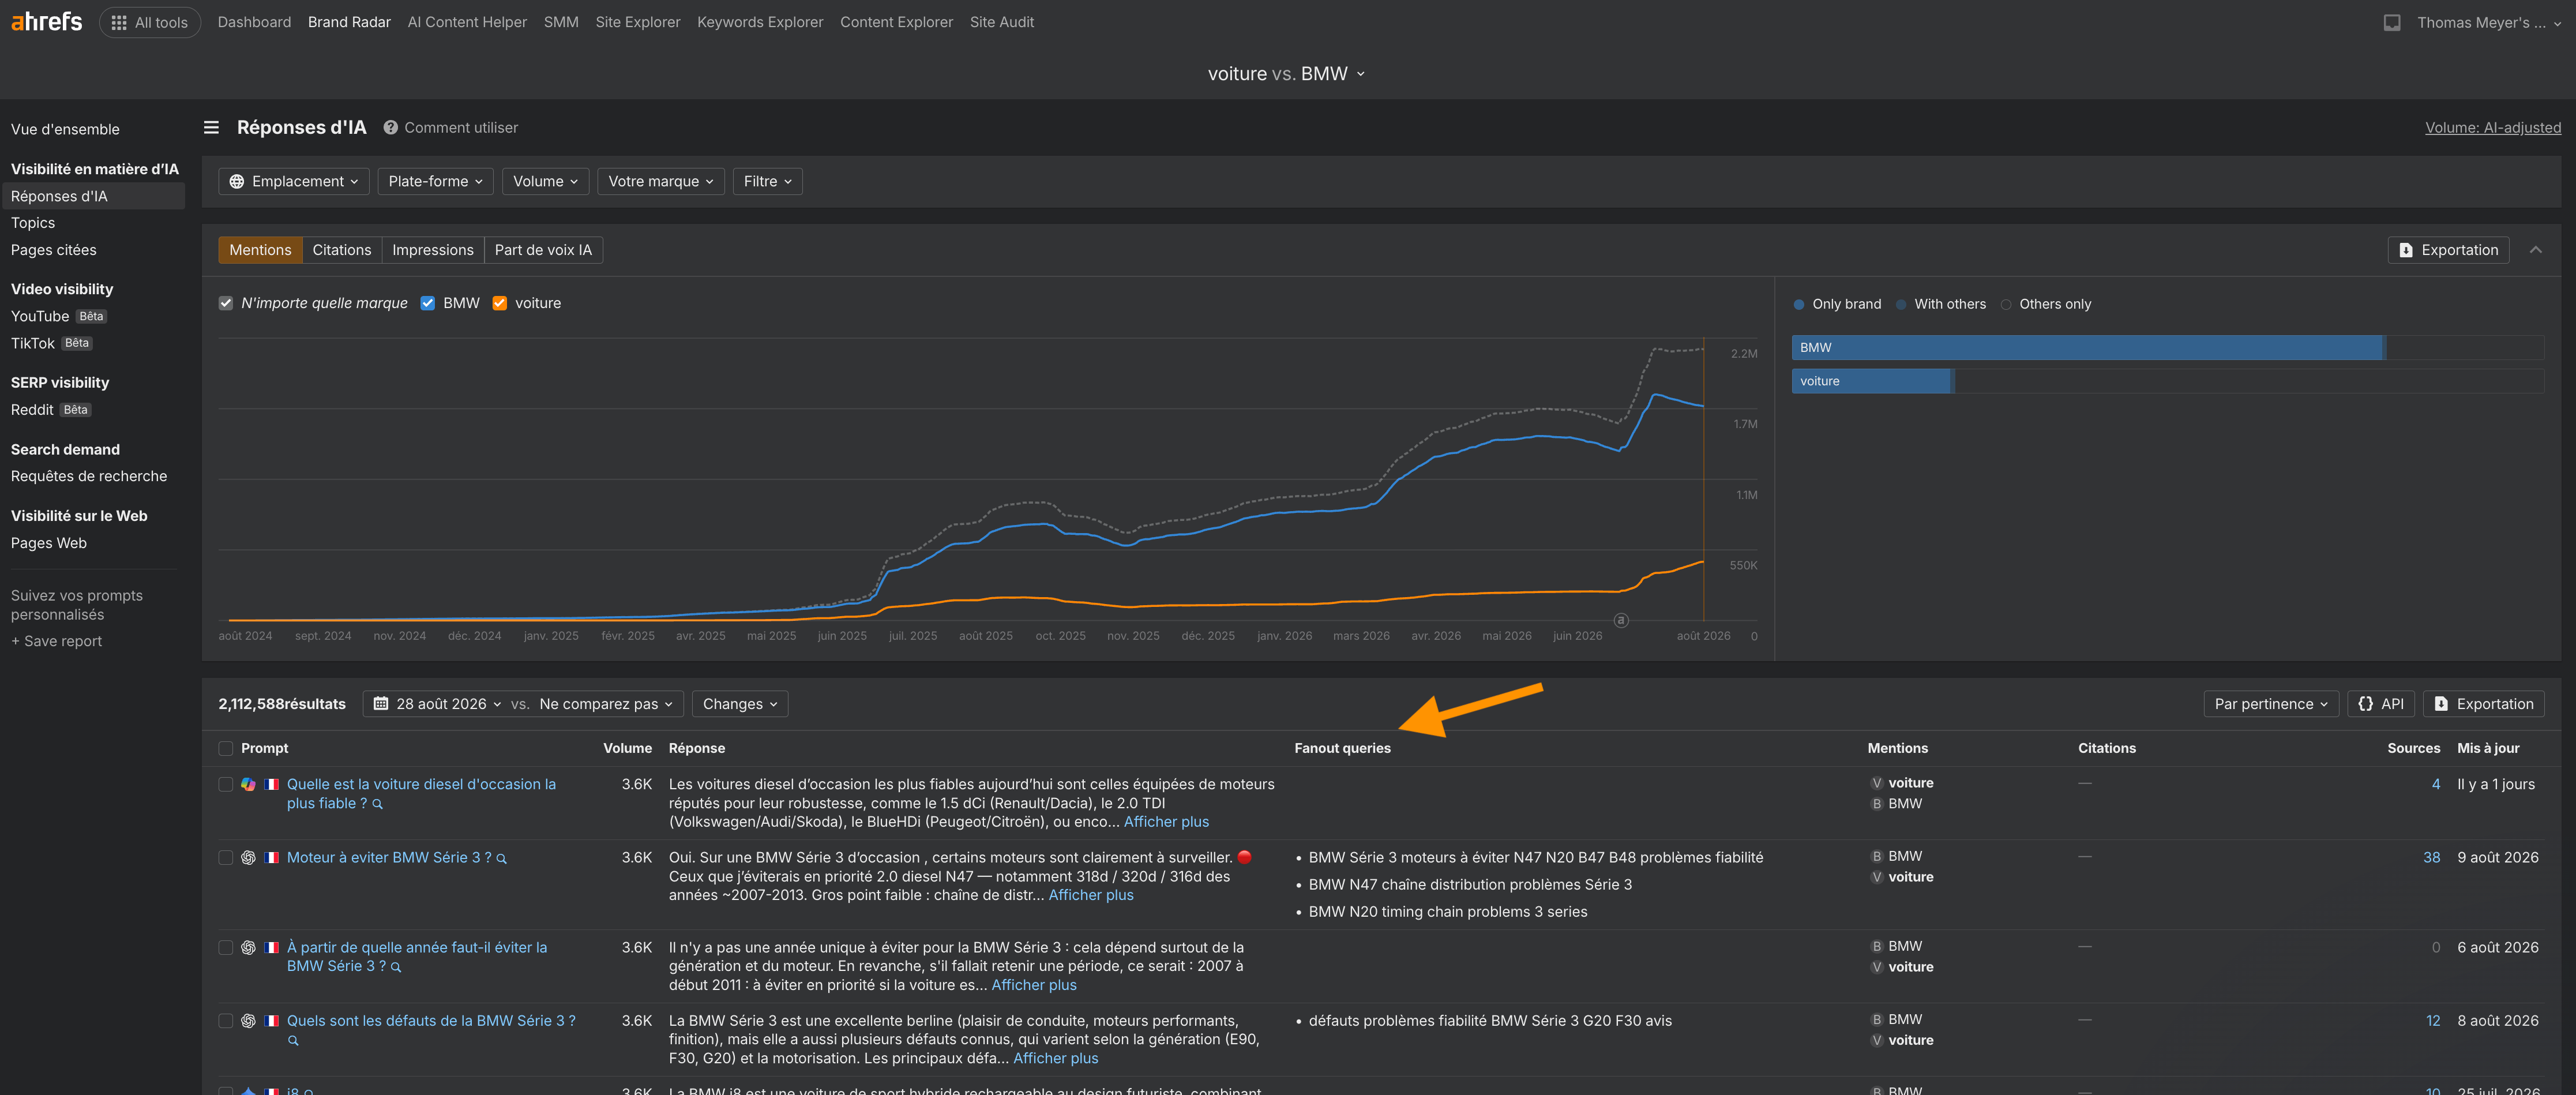The image size is (2576, 1095).
Task: Uncheck the BMW series checkbox
Action: point(427,303)
